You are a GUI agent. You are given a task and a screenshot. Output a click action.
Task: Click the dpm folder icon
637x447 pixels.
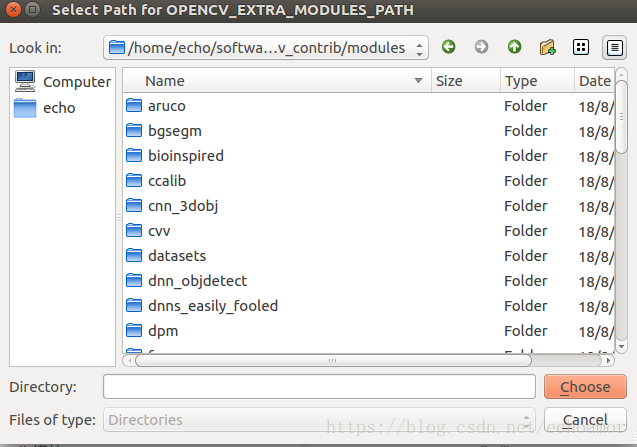[x=134, y=331]
